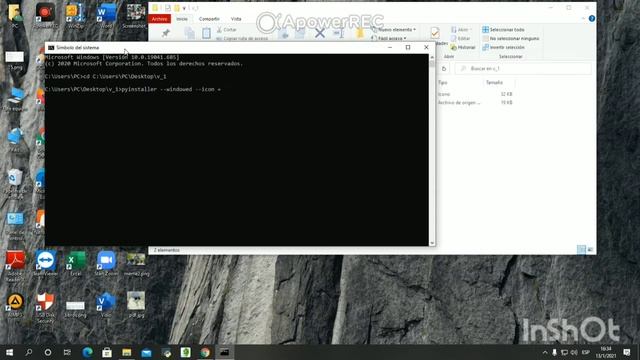Open the Visio desktop shortcut
Viewport: 640px width, 360px height.
click(106, 305)
